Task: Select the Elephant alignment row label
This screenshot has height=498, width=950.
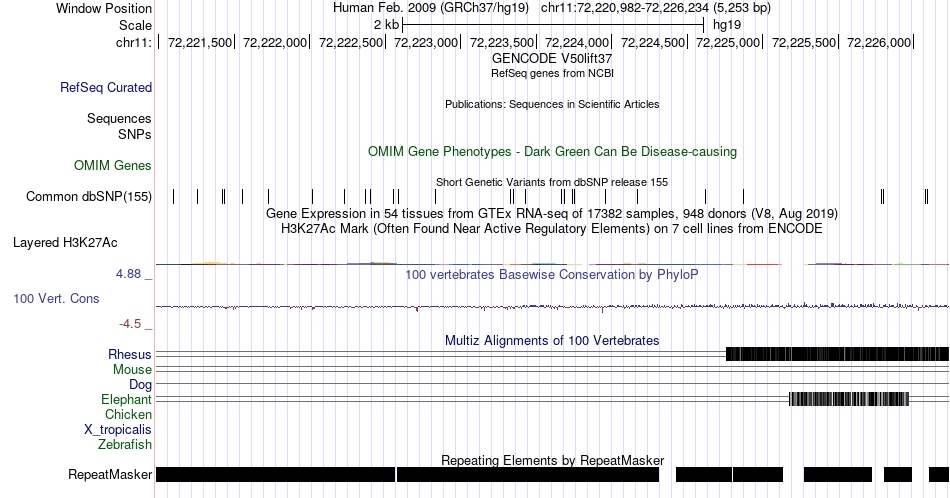Action: [126, 399]
